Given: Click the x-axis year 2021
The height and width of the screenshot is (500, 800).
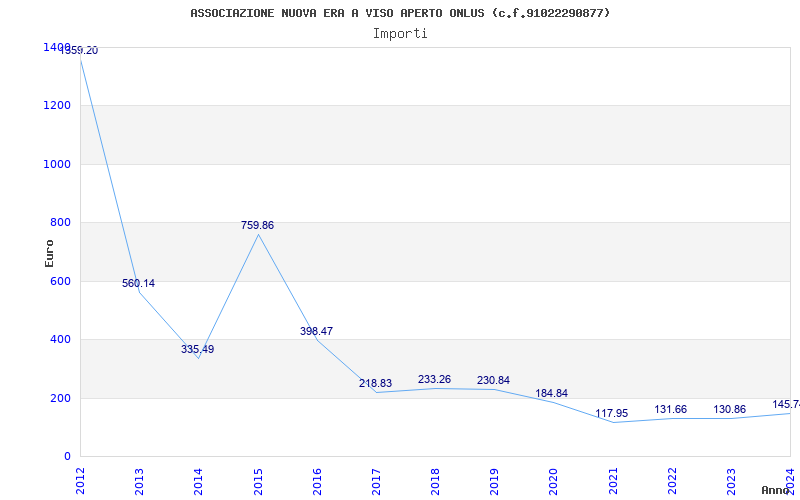Looking at the screenshot, I should tap(613, 482).
